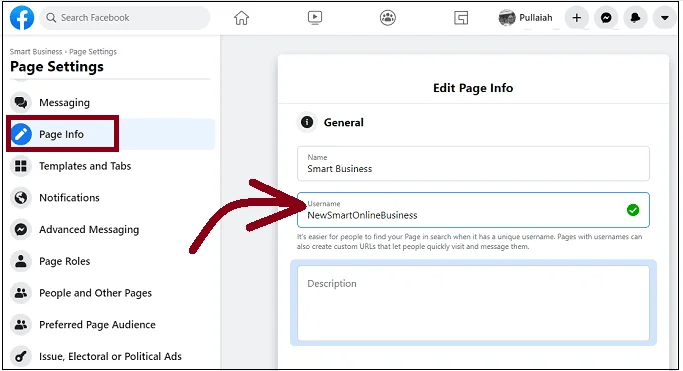Image resolution: width=683 pixels, height=371 pixels.
Task: Click the People and Other Pages icon
Action: point(20,293)
